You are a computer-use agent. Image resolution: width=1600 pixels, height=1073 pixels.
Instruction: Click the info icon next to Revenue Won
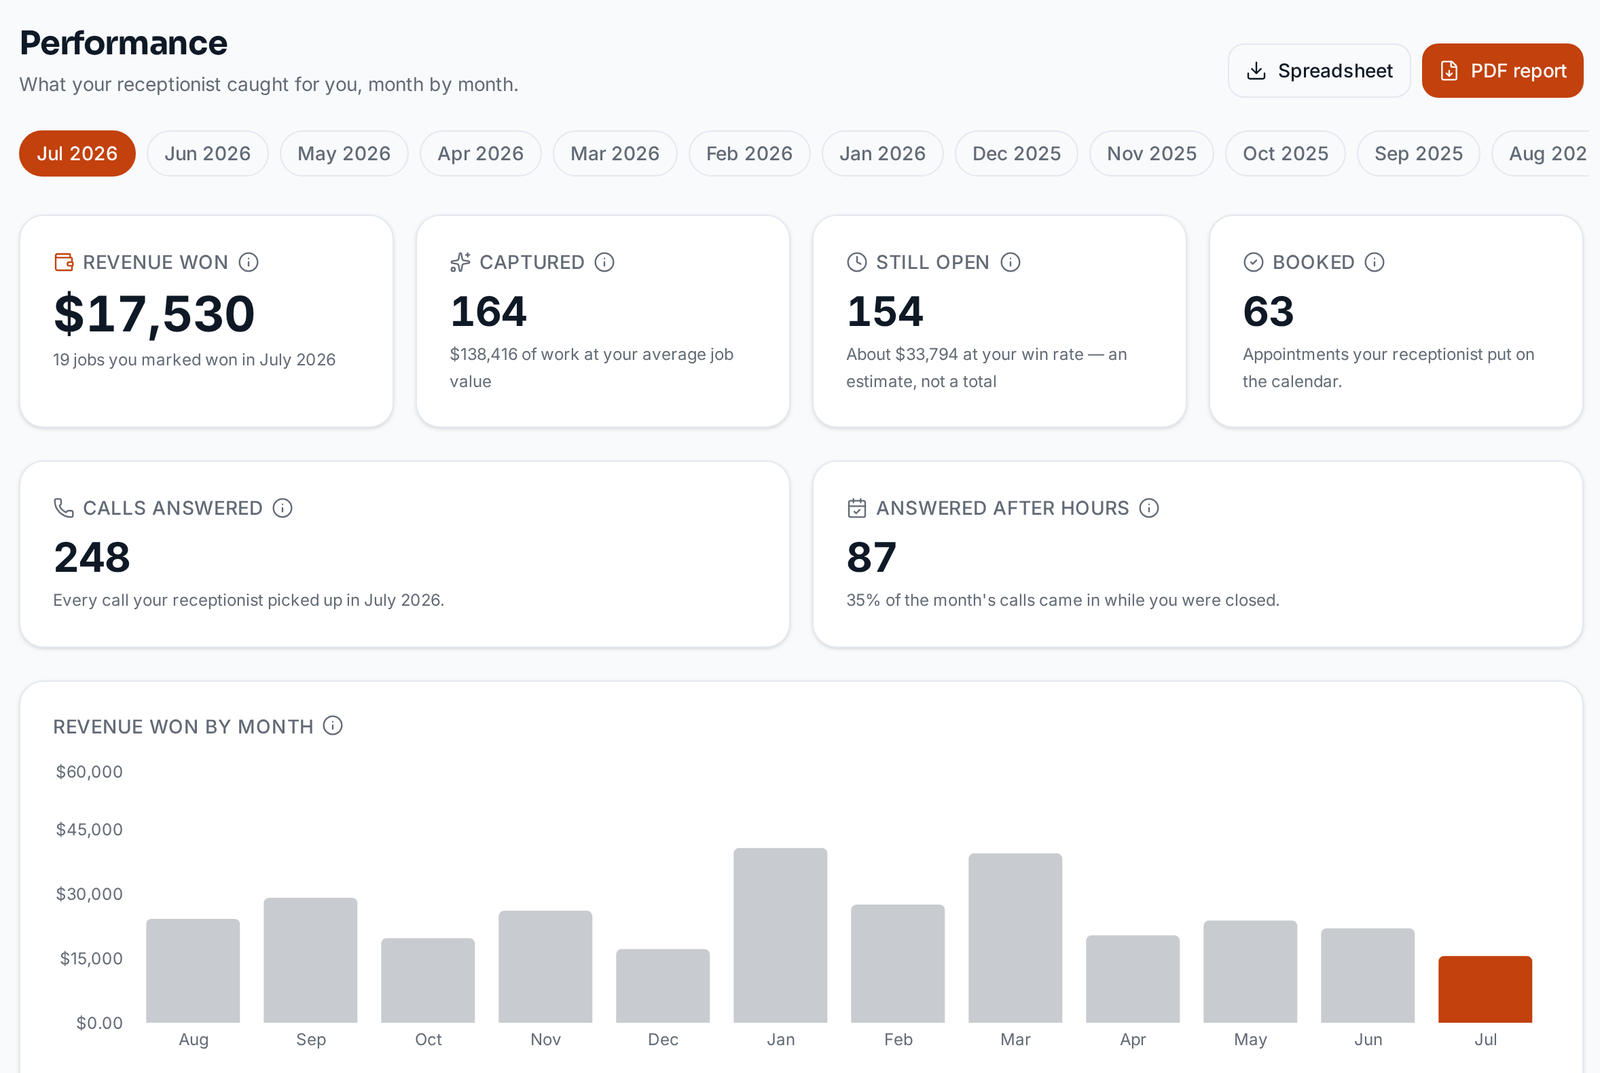(249, 262)
